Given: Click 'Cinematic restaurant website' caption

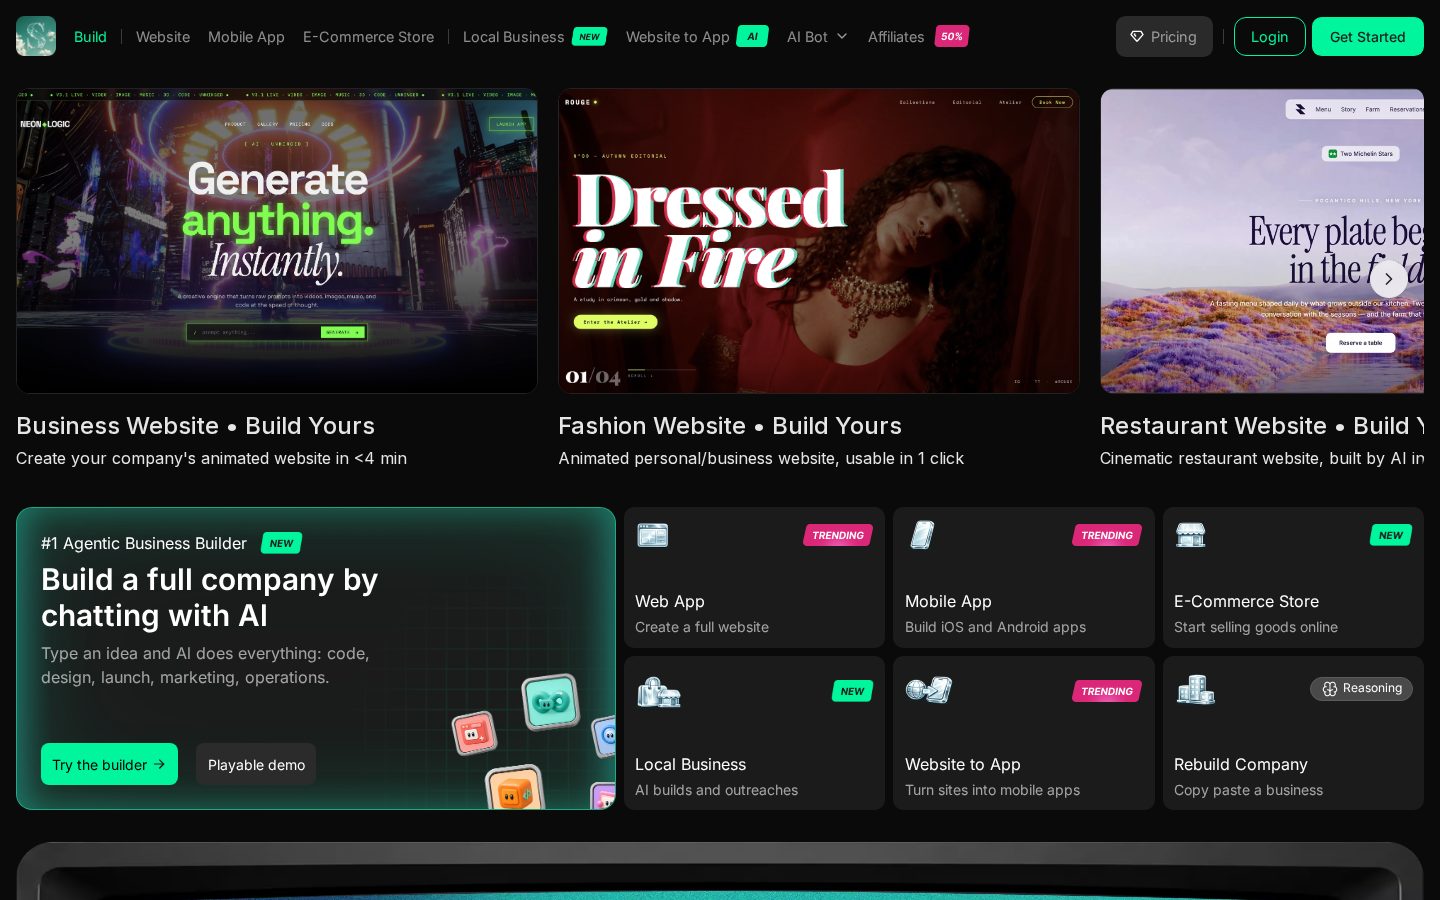Looking at the screenshot, I should (x=1262, y=458).
